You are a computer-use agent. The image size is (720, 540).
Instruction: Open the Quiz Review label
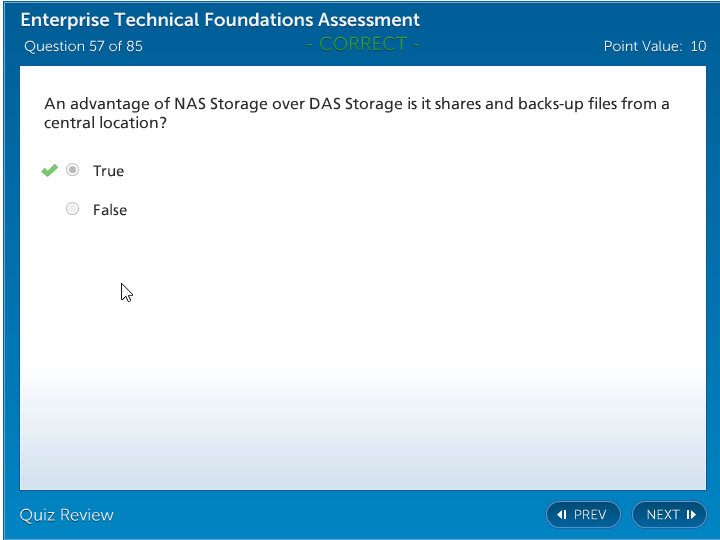click(x=67, y=515)
